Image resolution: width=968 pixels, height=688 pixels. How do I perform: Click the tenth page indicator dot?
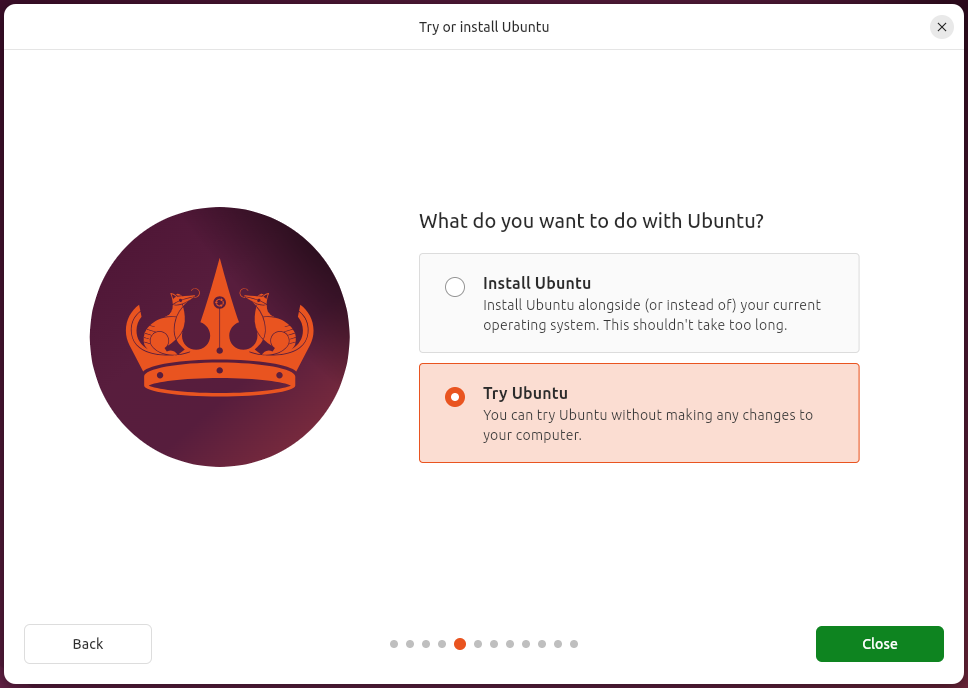tap(541, 644)
